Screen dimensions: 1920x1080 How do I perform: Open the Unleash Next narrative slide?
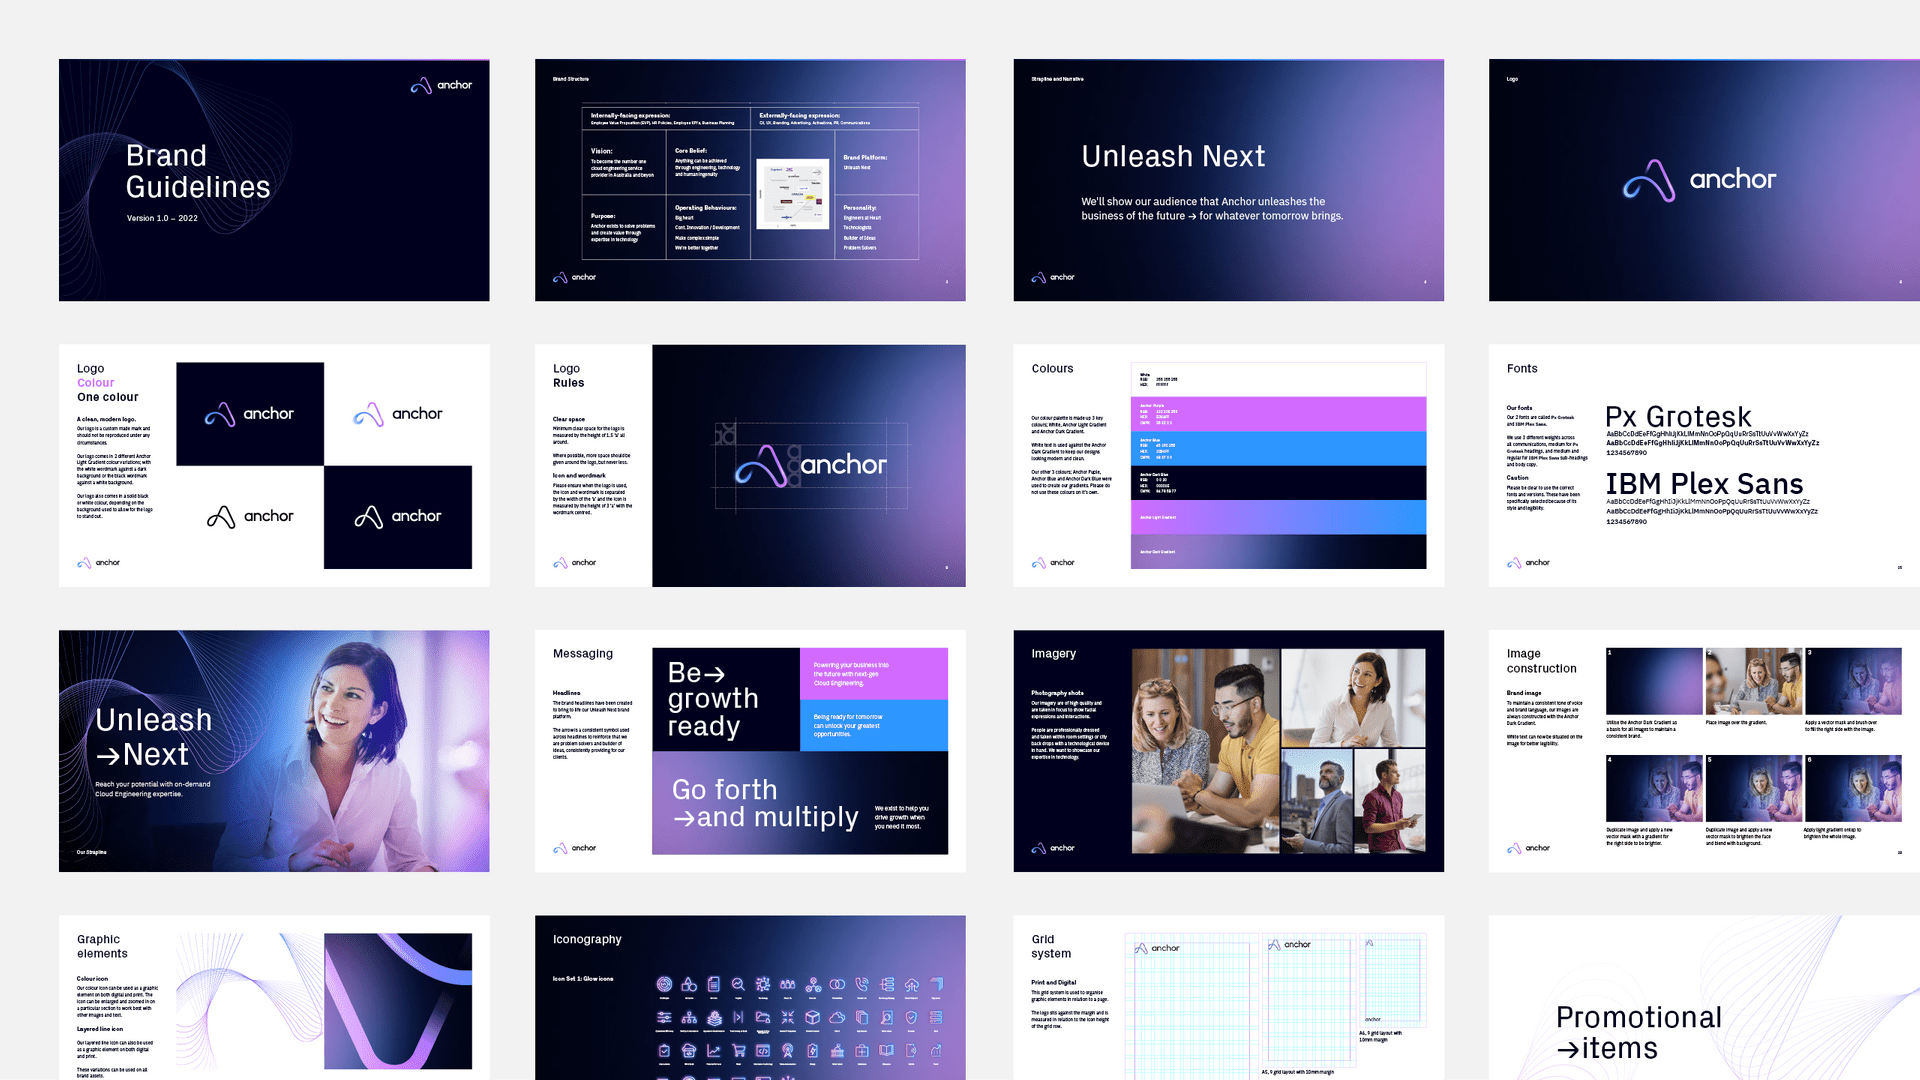coord(1228,180)
